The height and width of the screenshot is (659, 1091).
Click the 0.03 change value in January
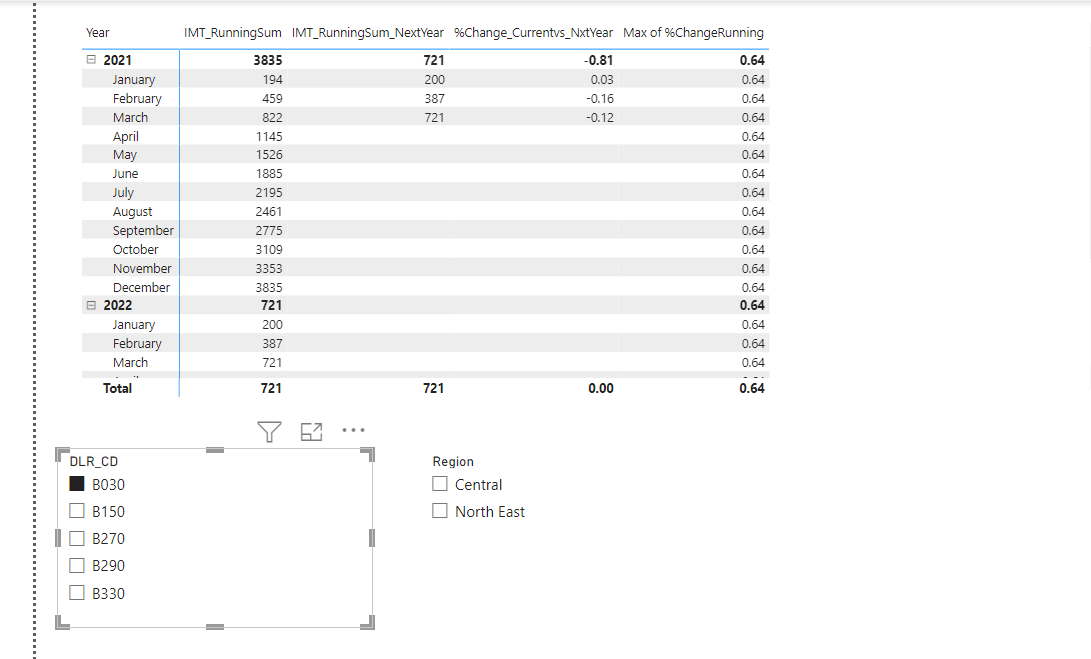coord(602,79)
